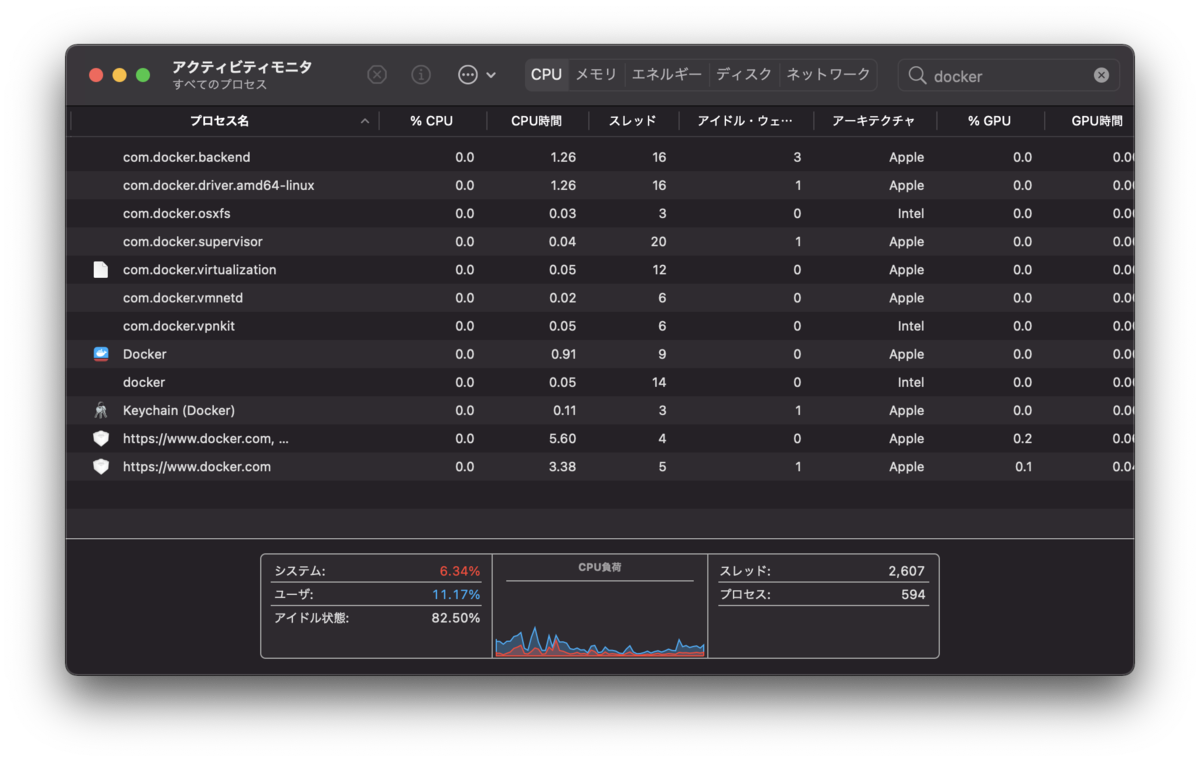Sort by CPU時間 column header

tap(536, 121)
